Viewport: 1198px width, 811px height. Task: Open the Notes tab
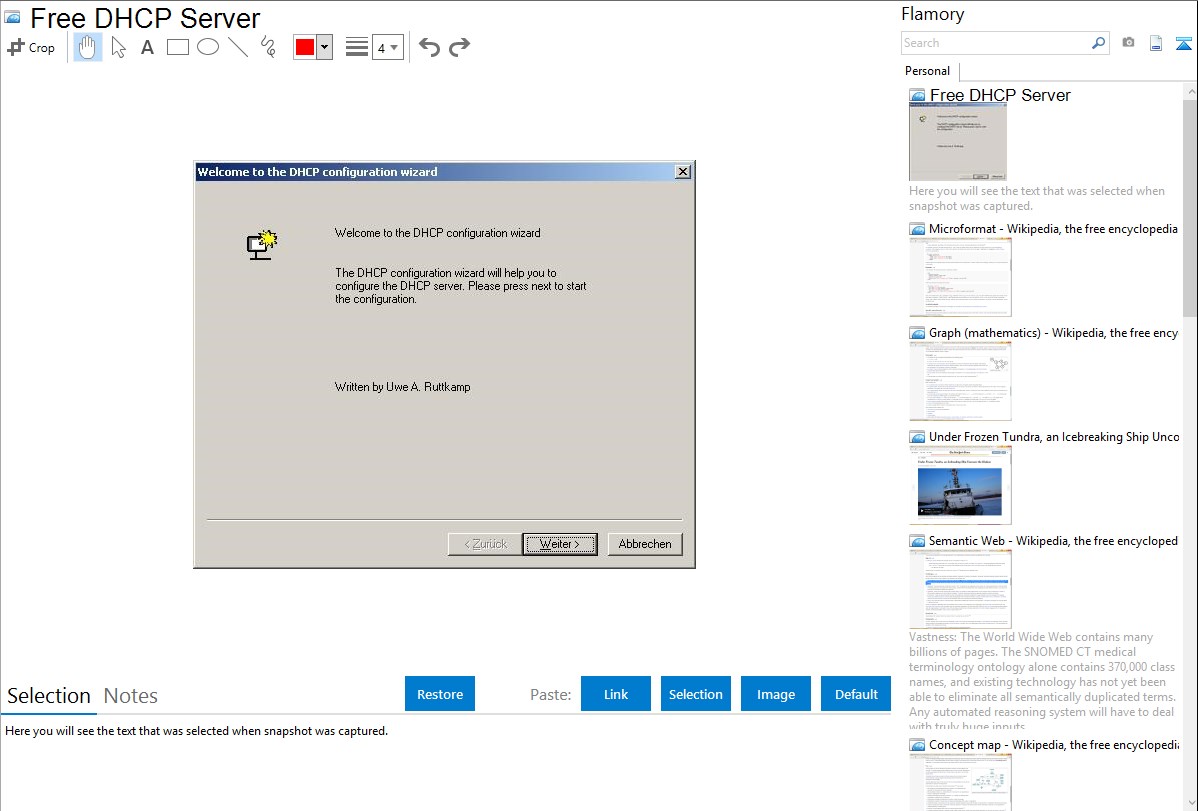[x=131, y=696]
